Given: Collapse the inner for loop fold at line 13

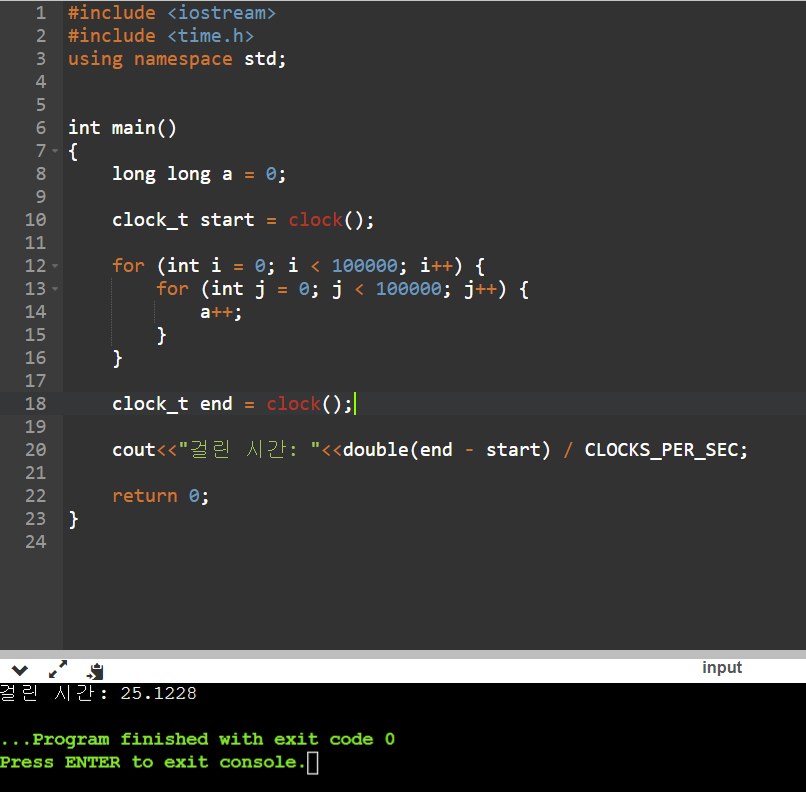Looking at the screenshot, I should [55, 289].
